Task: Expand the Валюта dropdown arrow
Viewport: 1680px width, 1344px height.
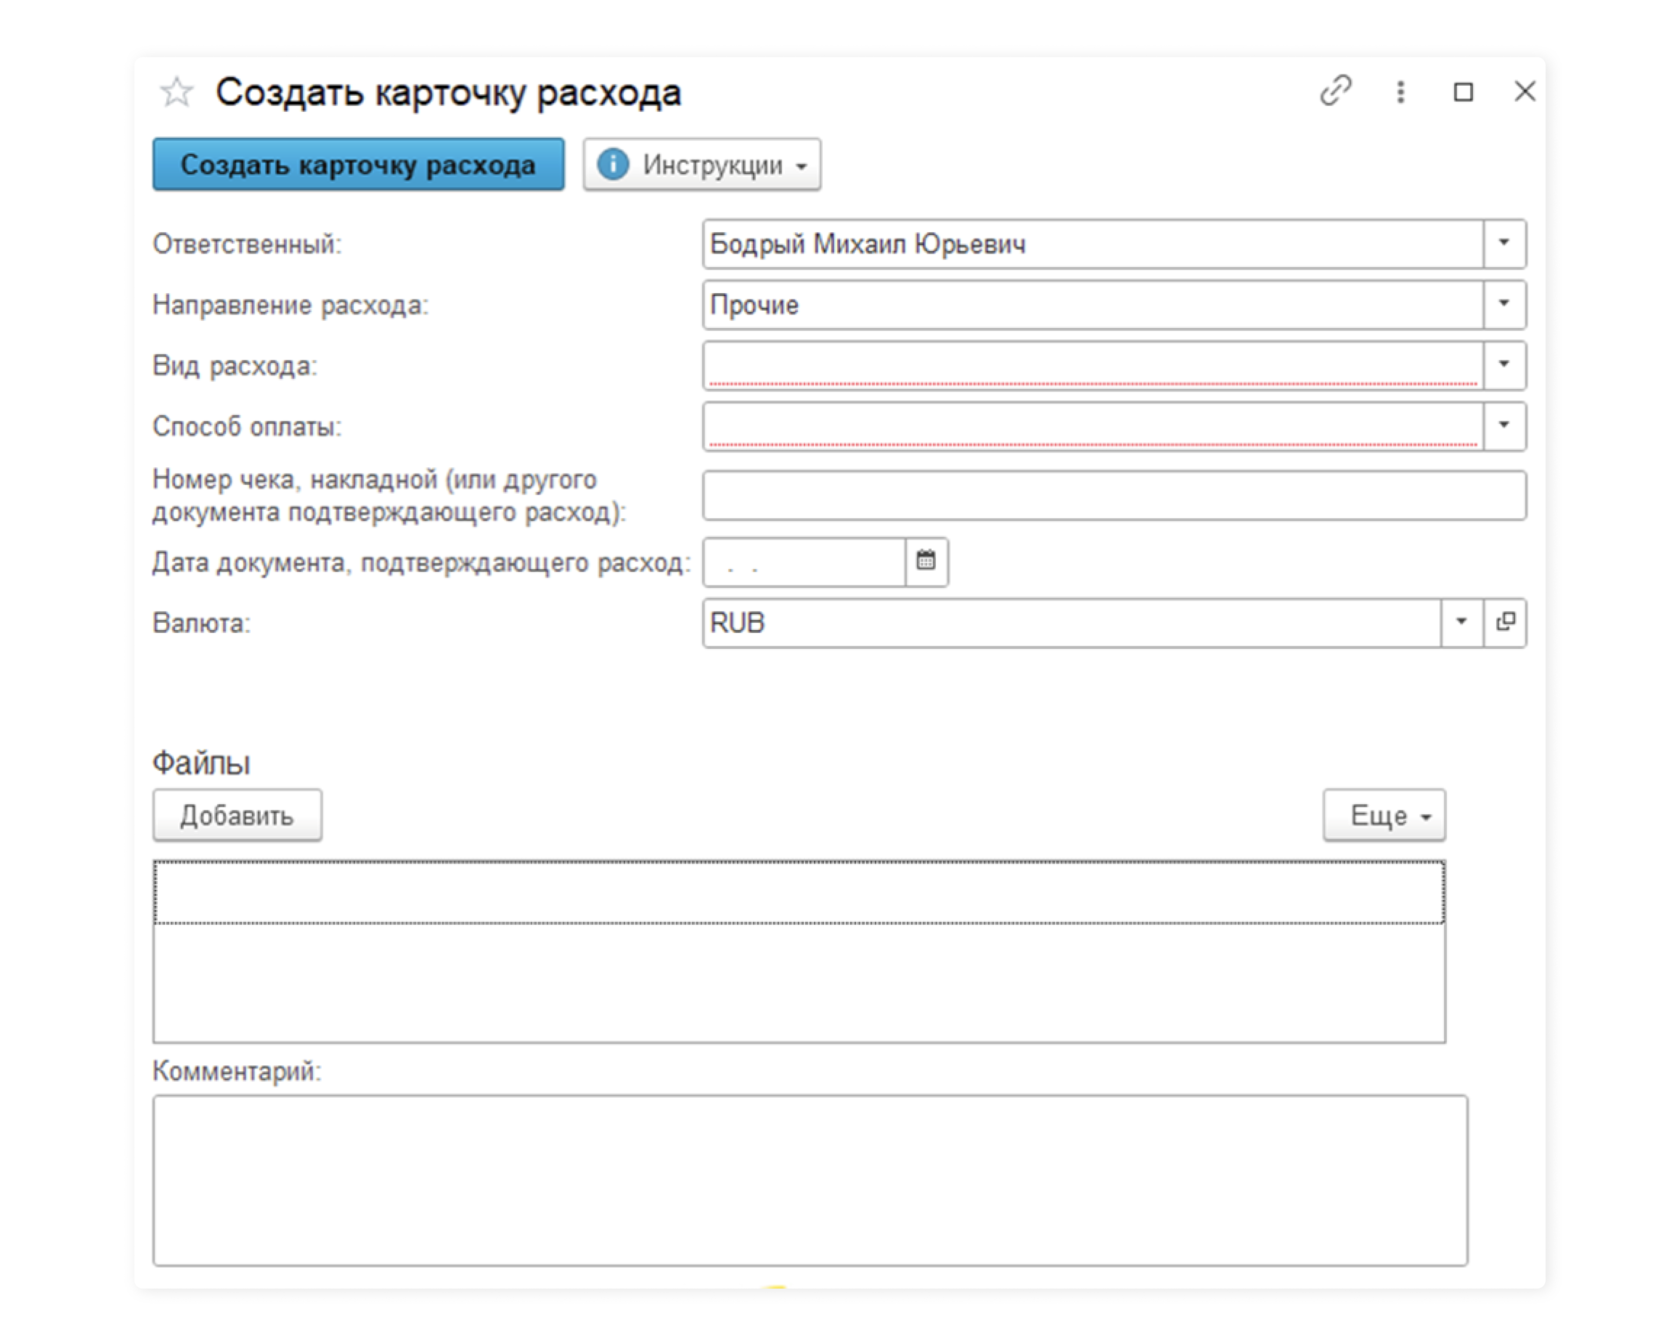Action: 1461,622
